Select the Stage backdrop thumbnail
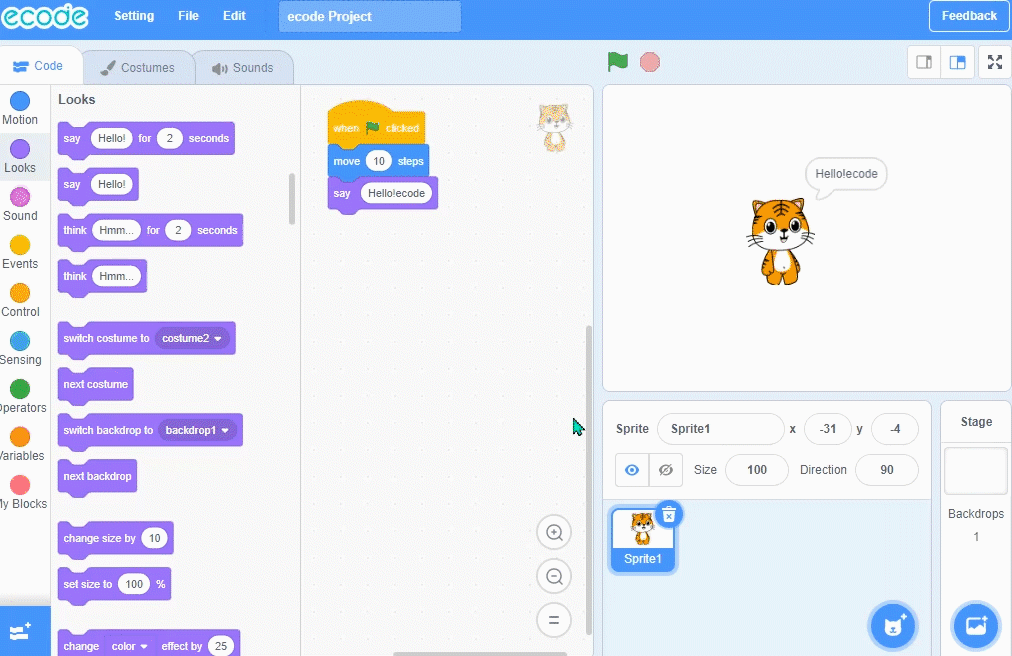Image resolution: width=1012 pixels, height=656 pixels. click(x=976, y=471)
